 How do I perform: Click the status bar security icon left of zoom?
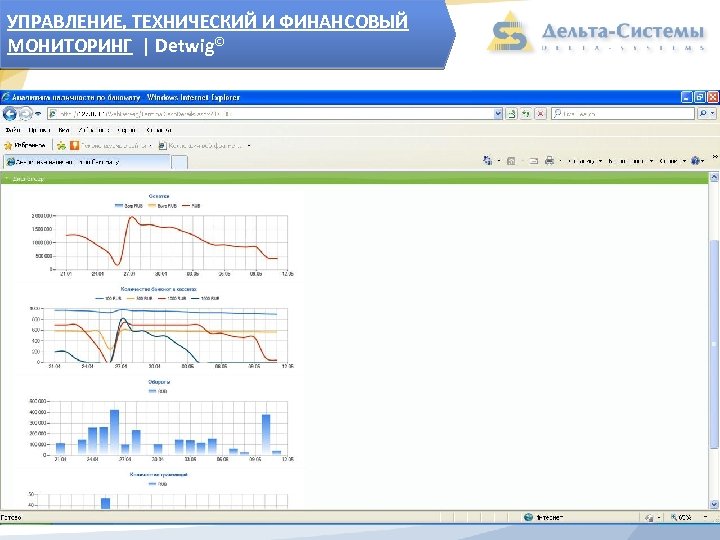(x=649, y=518)
